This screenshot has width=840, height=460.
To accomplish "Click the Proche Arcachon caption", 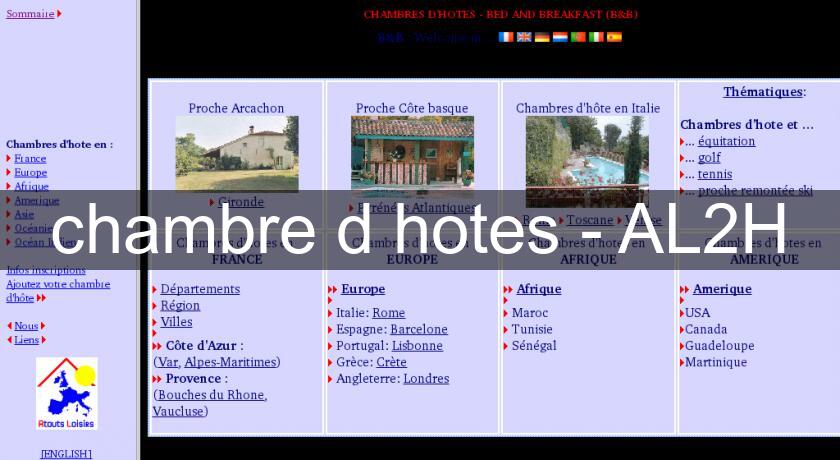I will click(236, 108).
